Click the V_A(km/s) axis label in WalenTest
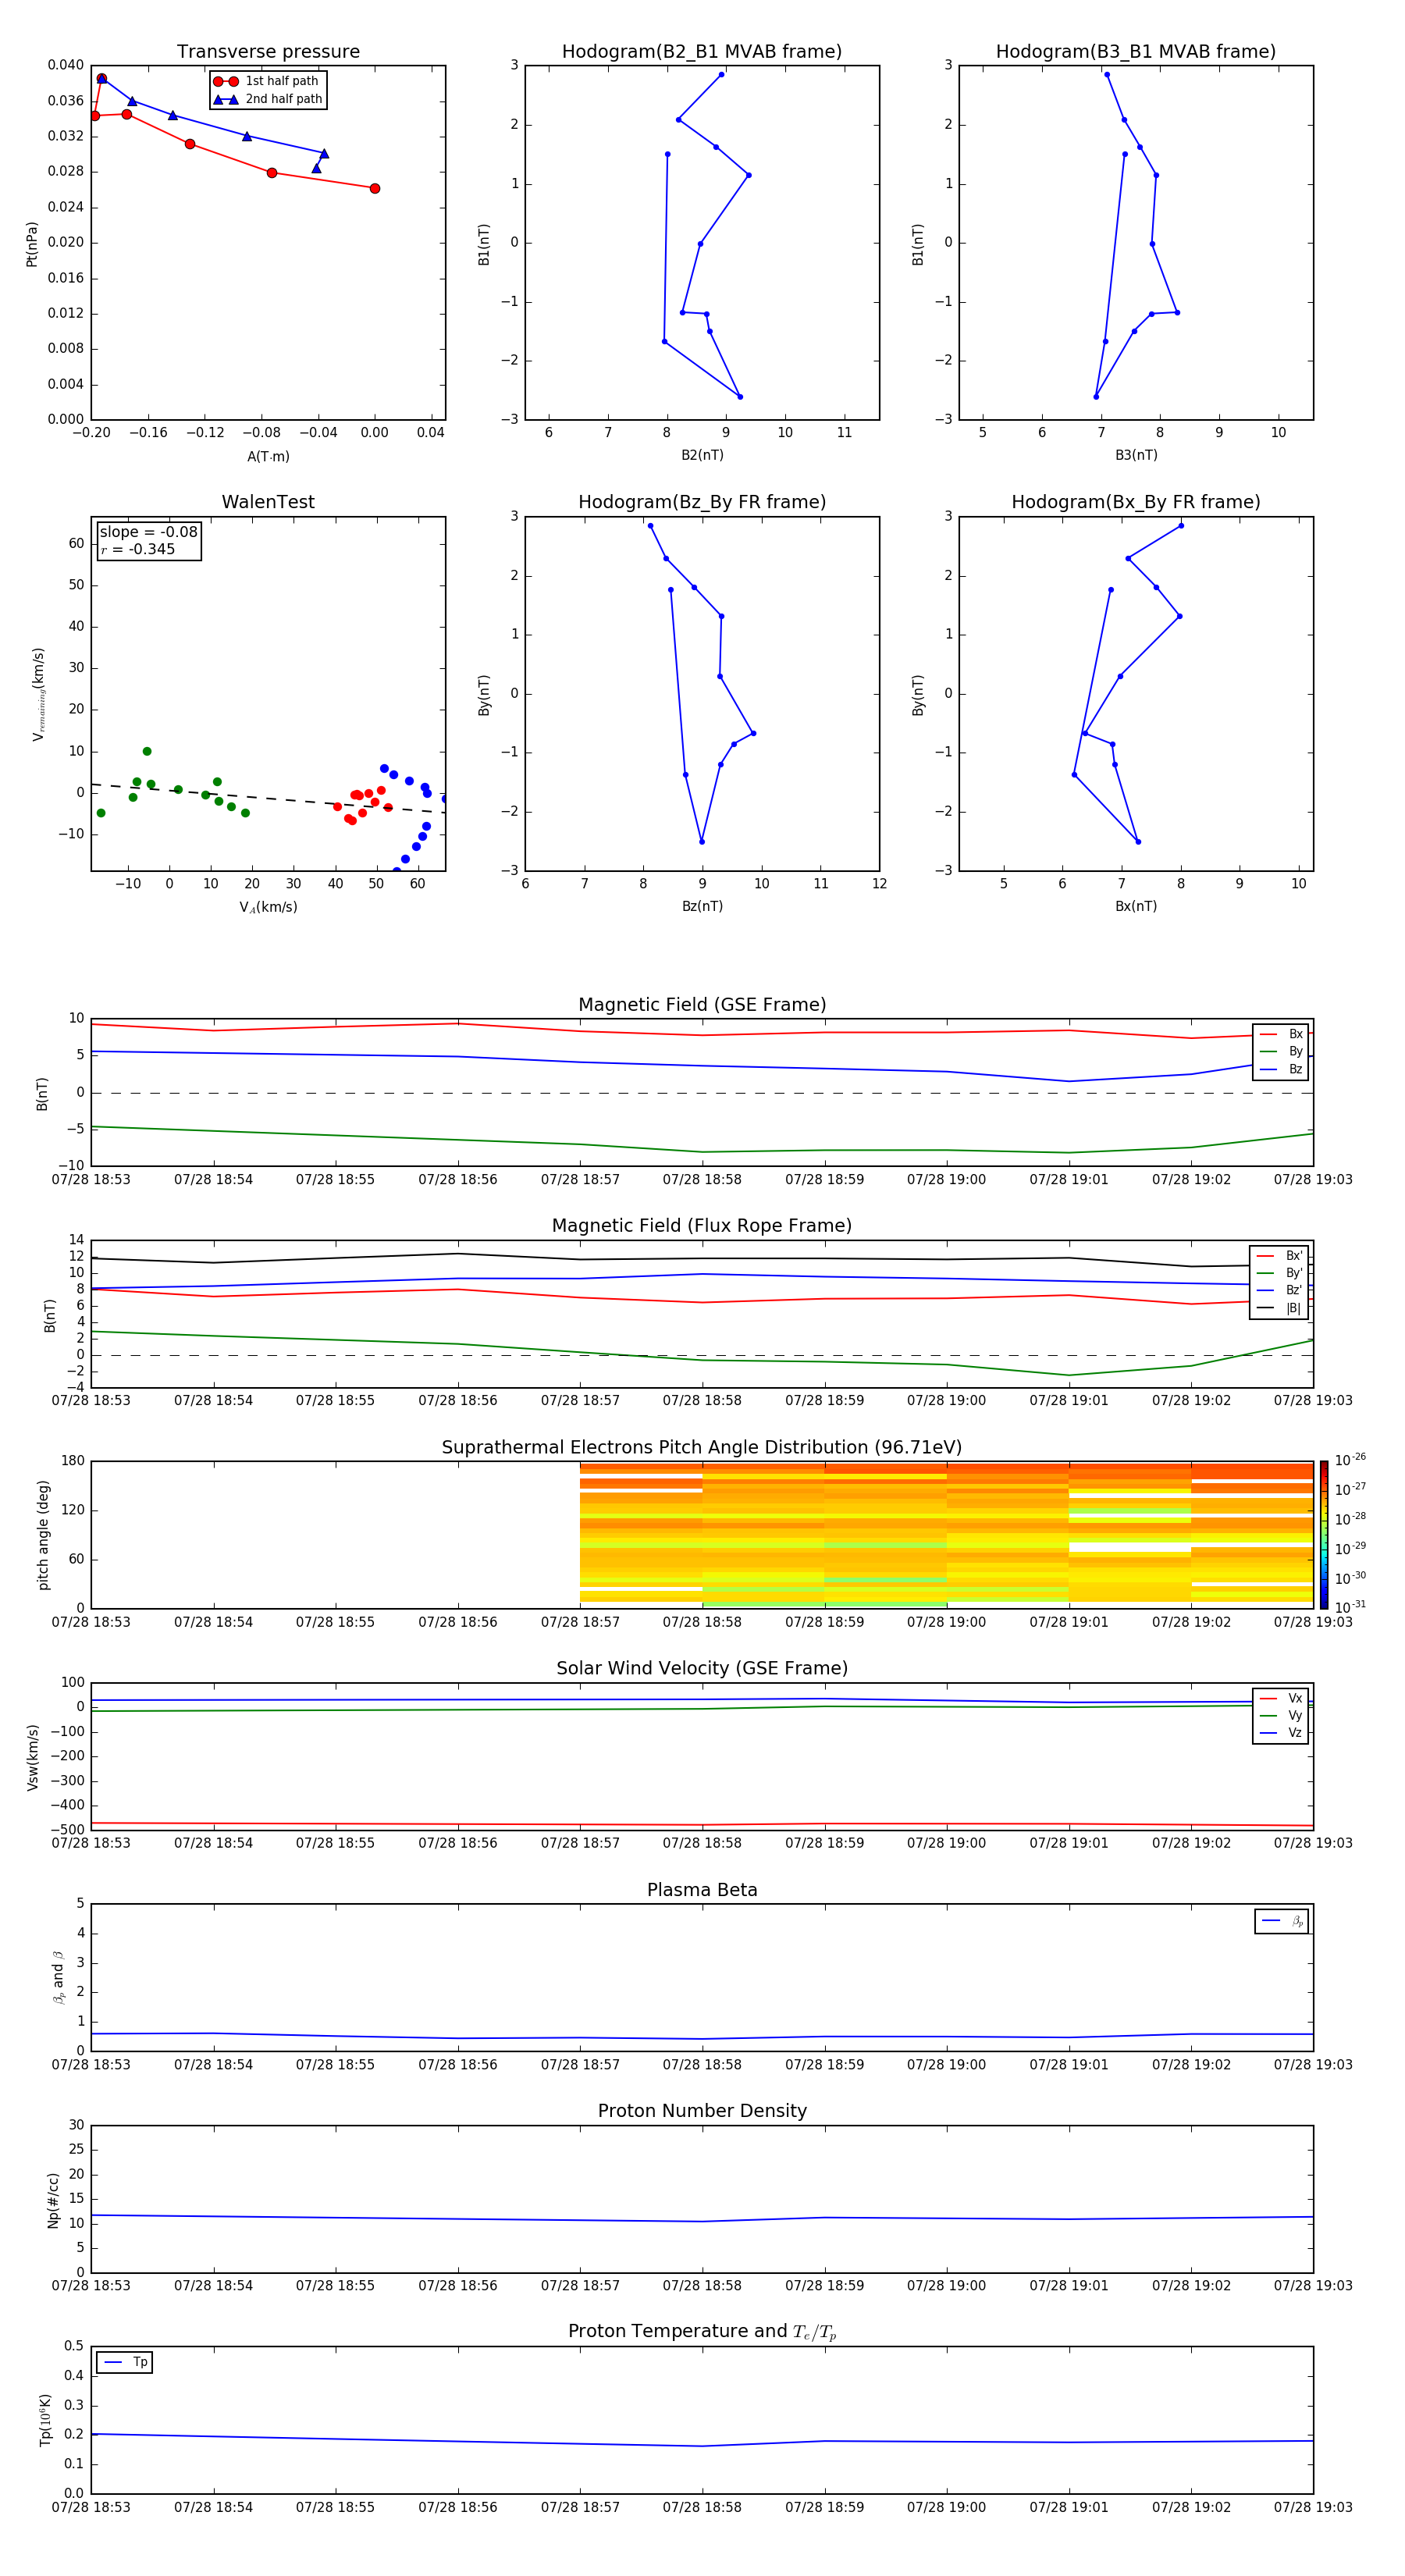The image size is (1405, 2576). coord(268,907)
